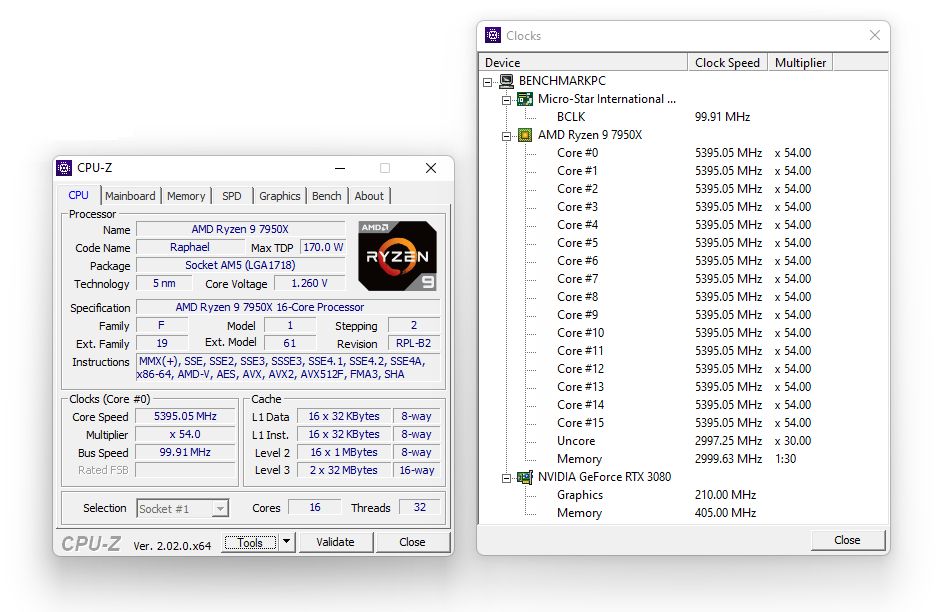Switch to the Mainboard tab

click(130, 196)
